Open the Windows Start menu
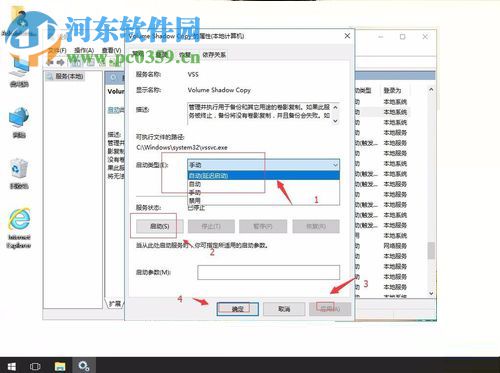Viewport: 500px width, 373px height. 12,366
